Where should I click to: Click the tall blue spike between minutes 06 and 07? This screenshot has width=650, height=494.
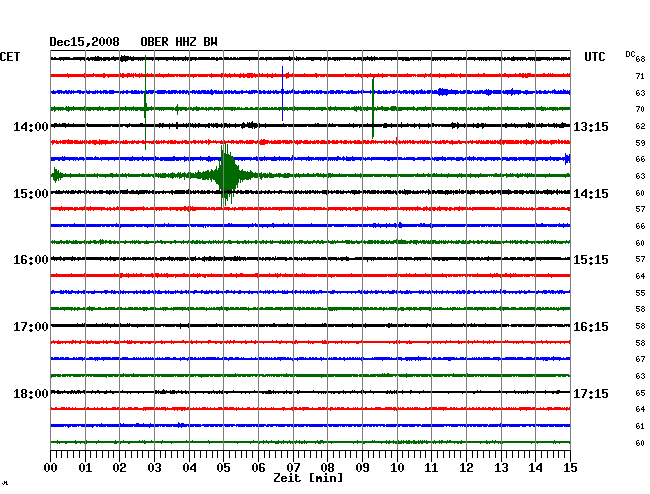(282, 93)
